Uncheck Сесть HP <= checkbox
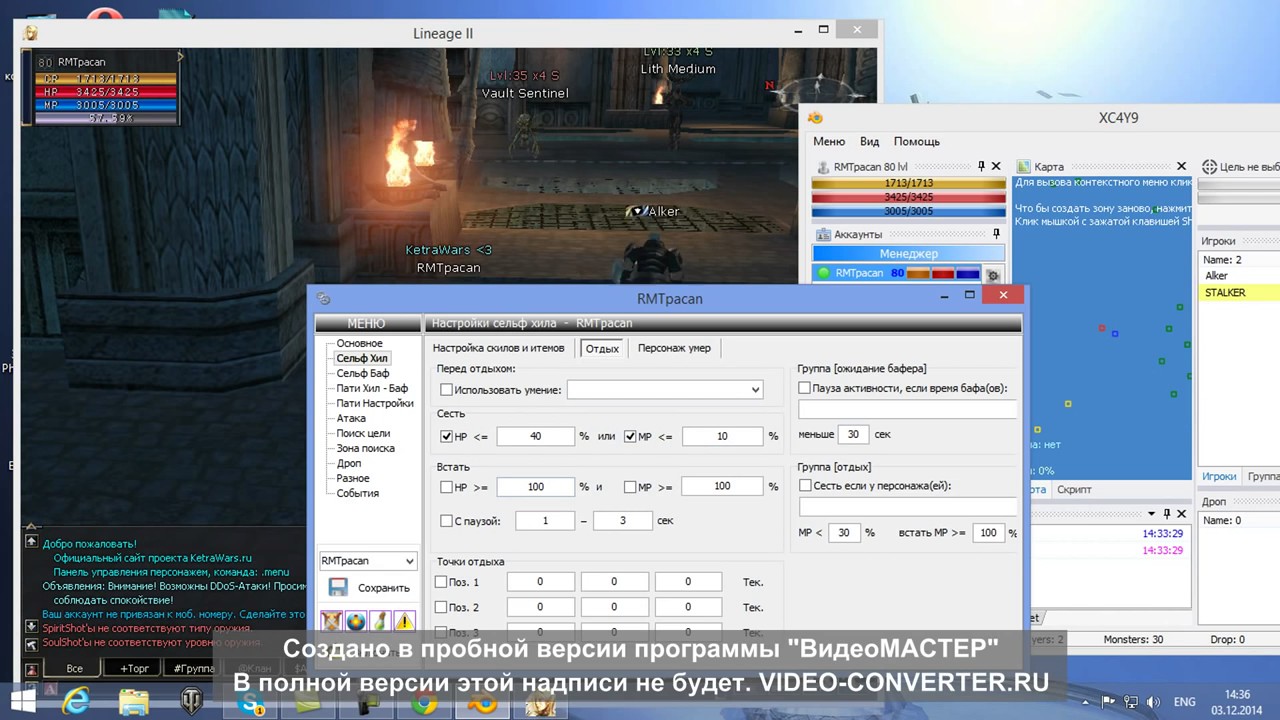The image size is (1280, 720). [447, 437]
